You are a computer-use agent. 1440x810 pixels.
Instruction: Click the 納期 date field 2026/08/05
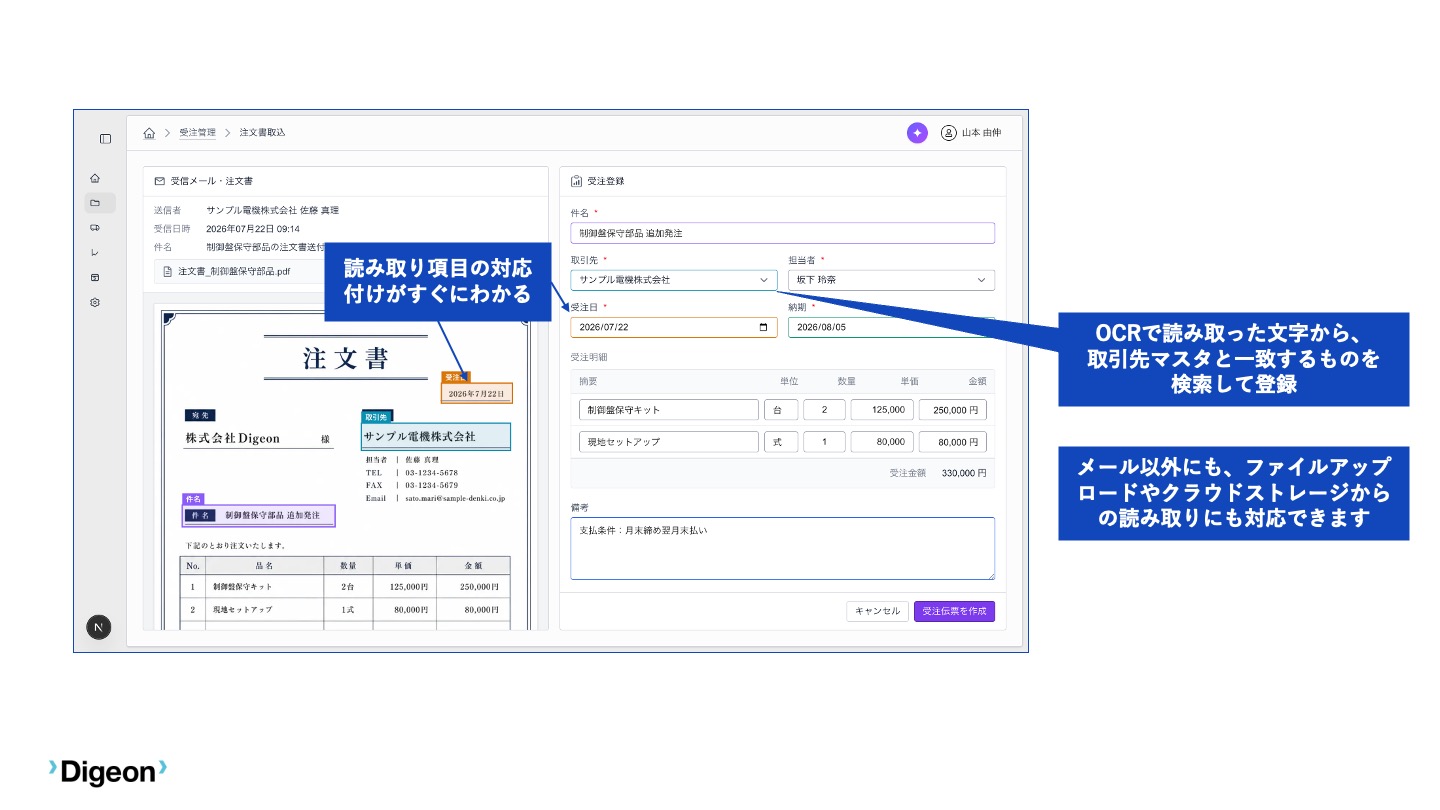[891, 327]
